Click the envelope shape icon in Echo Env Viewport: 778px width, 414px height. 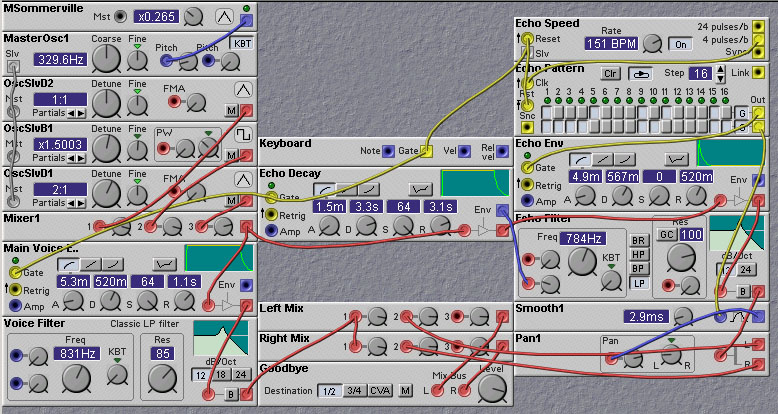679,159
